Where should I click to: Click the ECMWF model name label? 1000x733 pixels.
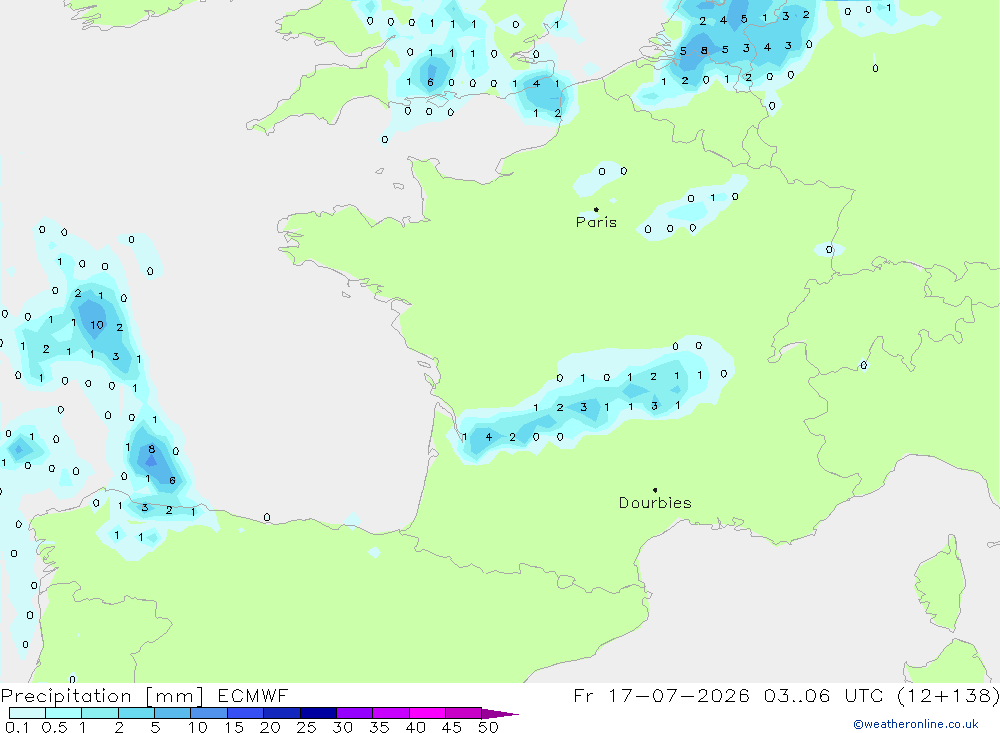pos(253,696)
